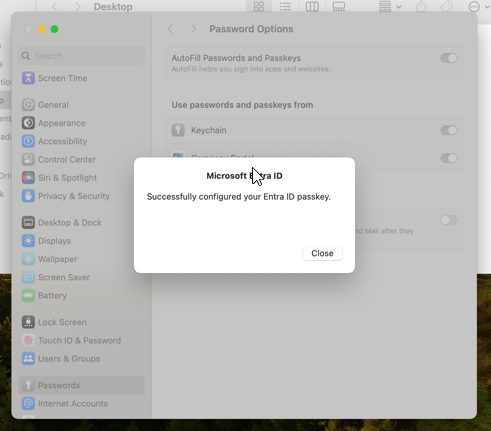The height and width of the screenshot is (431, 491).
Task: Click Privacy & Security label
Action: pyautogui.click(x=74, y=196)
